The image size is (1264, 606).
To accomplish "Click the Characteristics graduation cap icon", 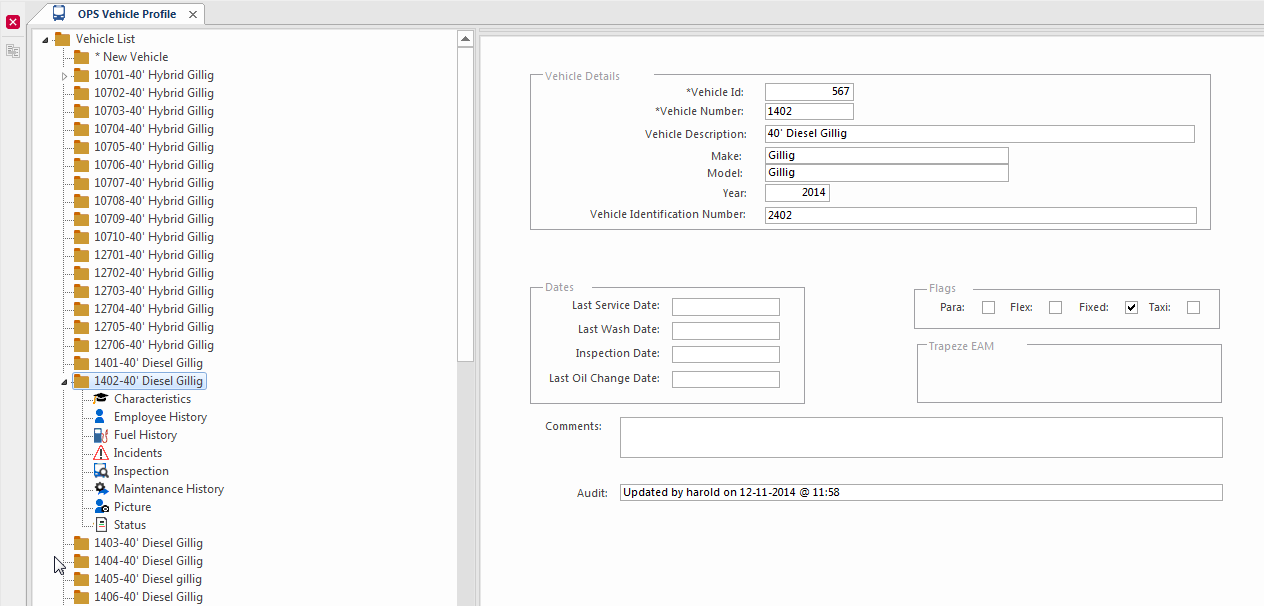I will pos(100,399).
